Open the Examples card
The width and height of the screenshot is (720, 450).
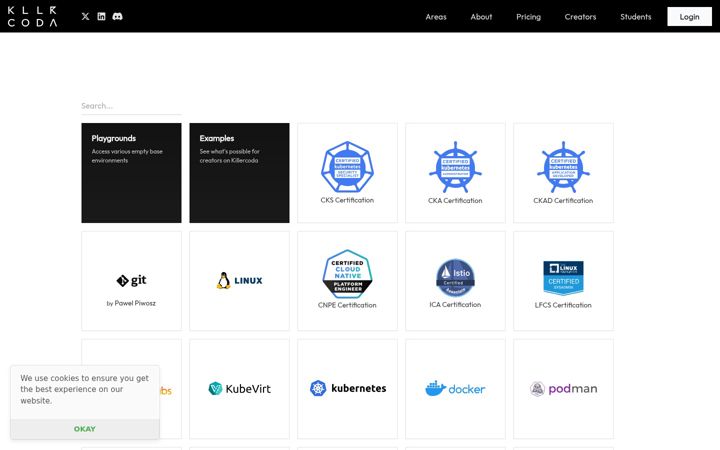pyautogui.click(x=239, y=173)
